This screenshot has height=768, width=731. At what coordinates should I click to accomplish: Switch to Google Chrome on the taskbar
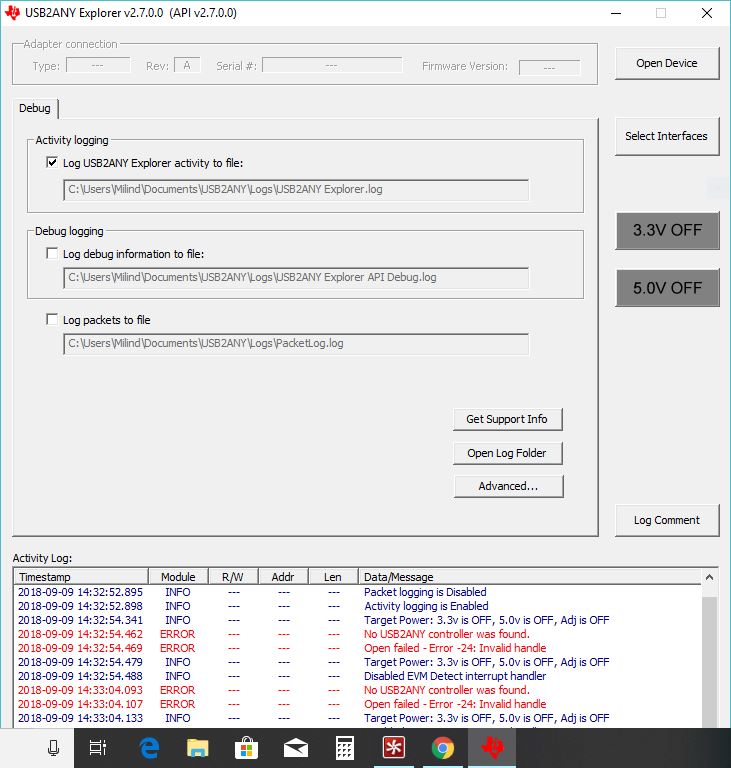coord(442,748)
